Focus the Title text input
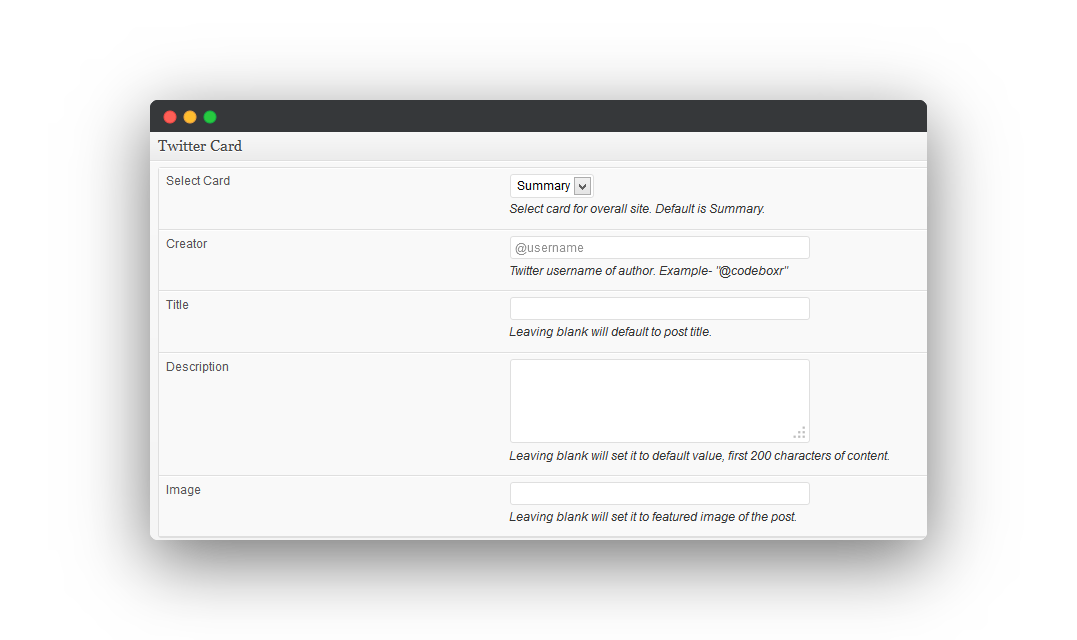Screen dimensions: 1077x640 [659, 308]
